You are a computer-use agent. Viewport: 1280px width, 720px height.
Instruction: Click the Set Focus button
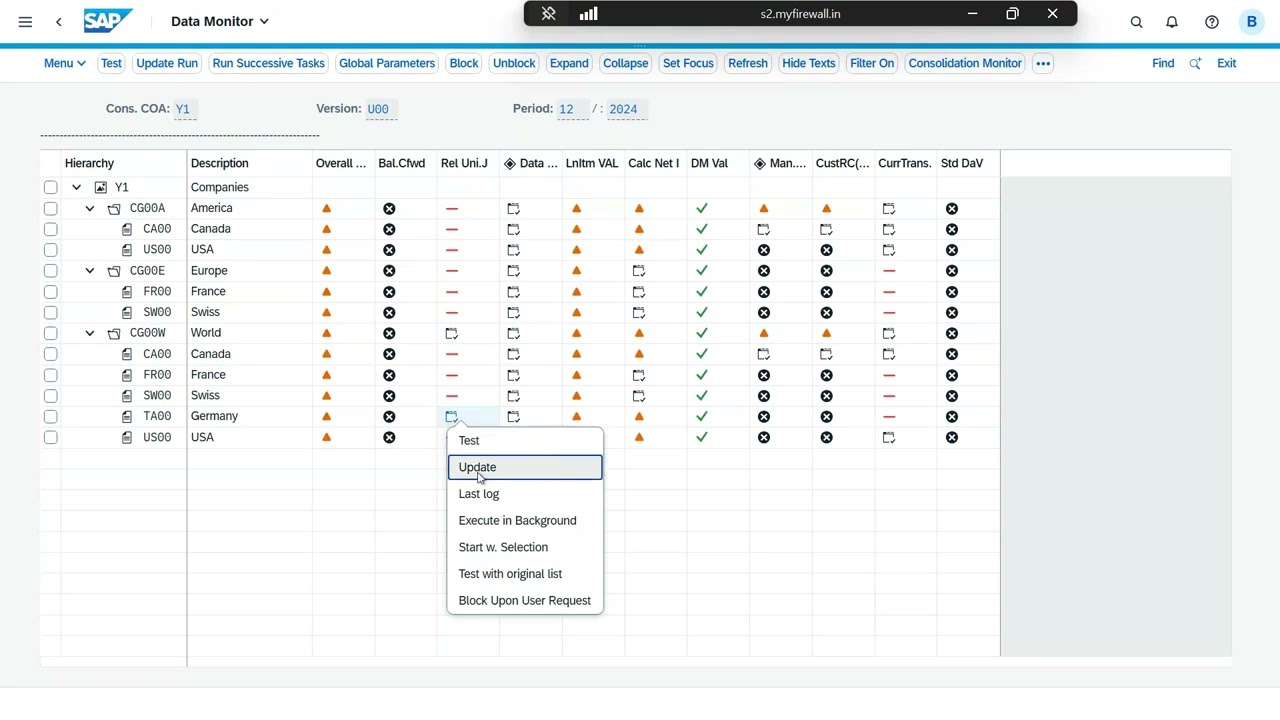coord(688,63)
